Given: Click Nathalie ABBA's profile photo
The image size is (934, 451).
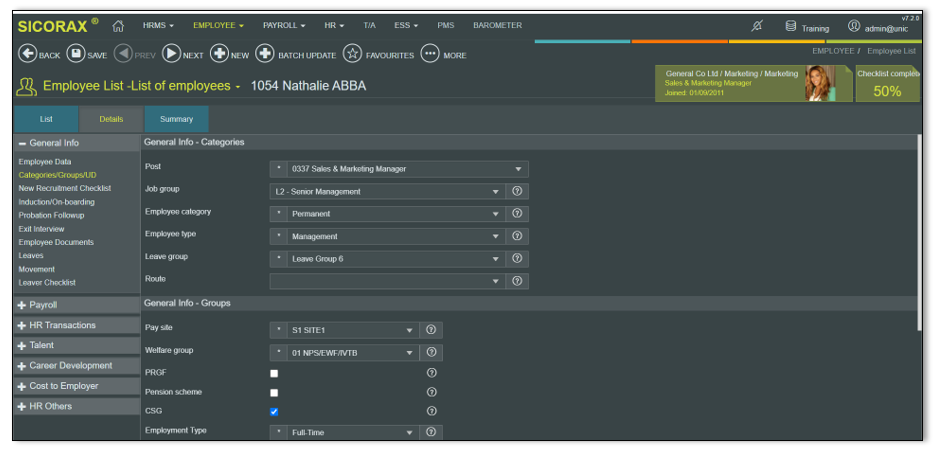Looking at the screenshot, I should click(x=819, y=84).
